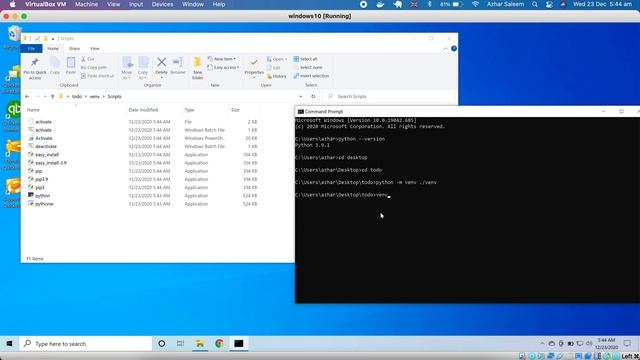The width and height of the screenshot is (640, 360).
Task: Open File Explorer from the taskbar
Action: (x=200, y=344)
